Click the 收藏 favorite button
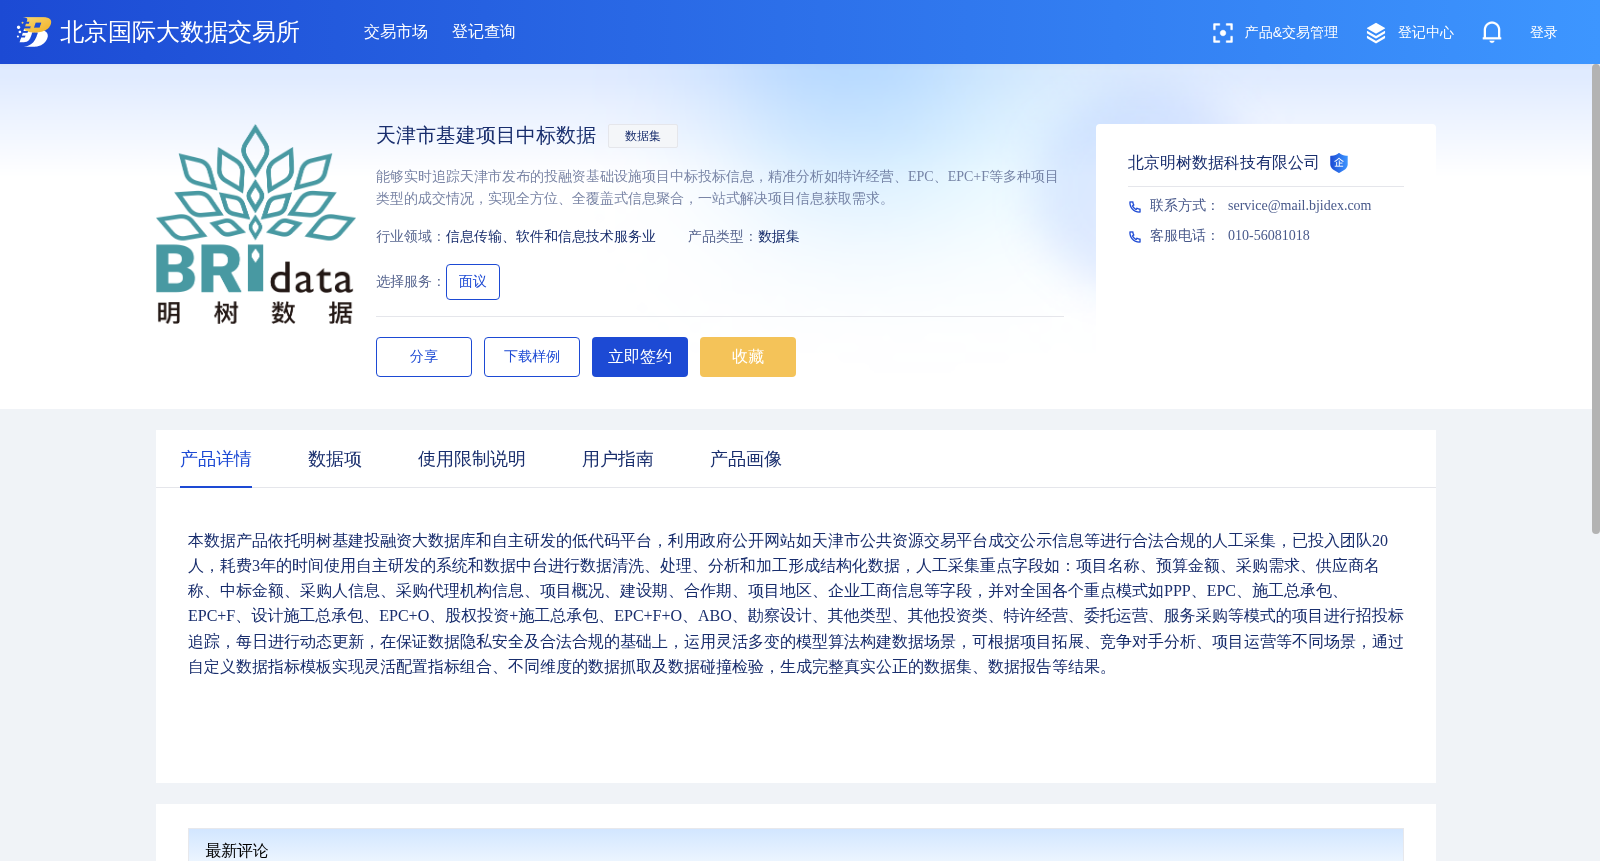Image resolution: width=1600 pixels, height=861 pixels. (748, 357)
